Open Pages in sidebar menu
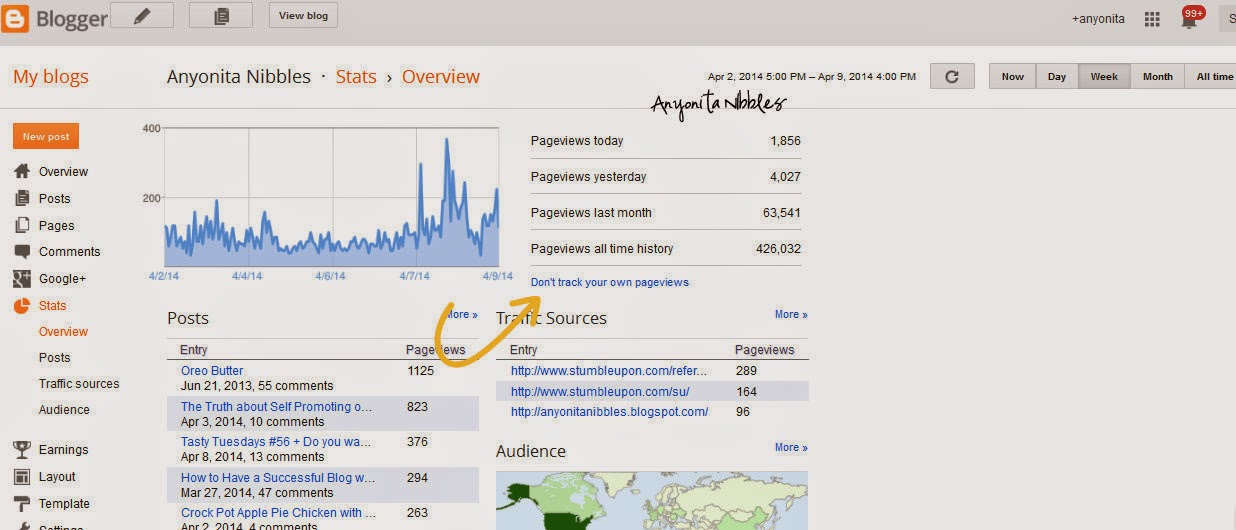The height and width of the screenshot is (530, 1236). click(57, 226)
